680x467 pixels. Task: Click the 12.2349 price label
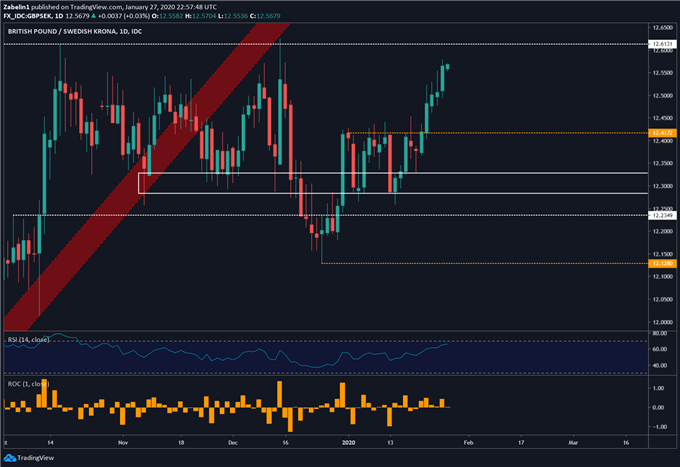[662, 215]
